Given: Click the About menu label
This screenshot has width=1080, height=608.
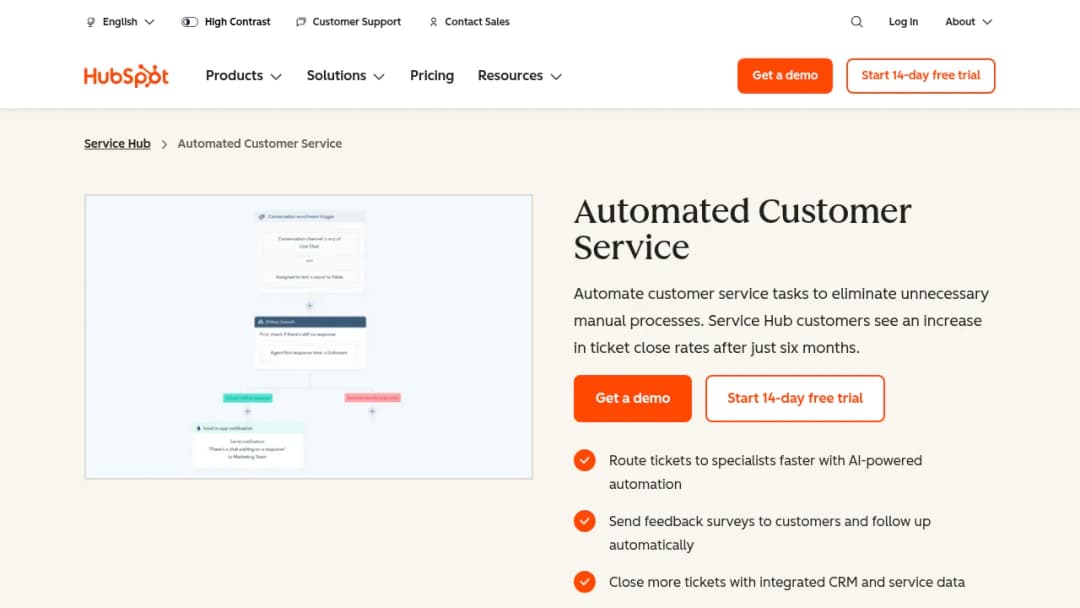Looking at the screenshot, I should tap(959, 22).
